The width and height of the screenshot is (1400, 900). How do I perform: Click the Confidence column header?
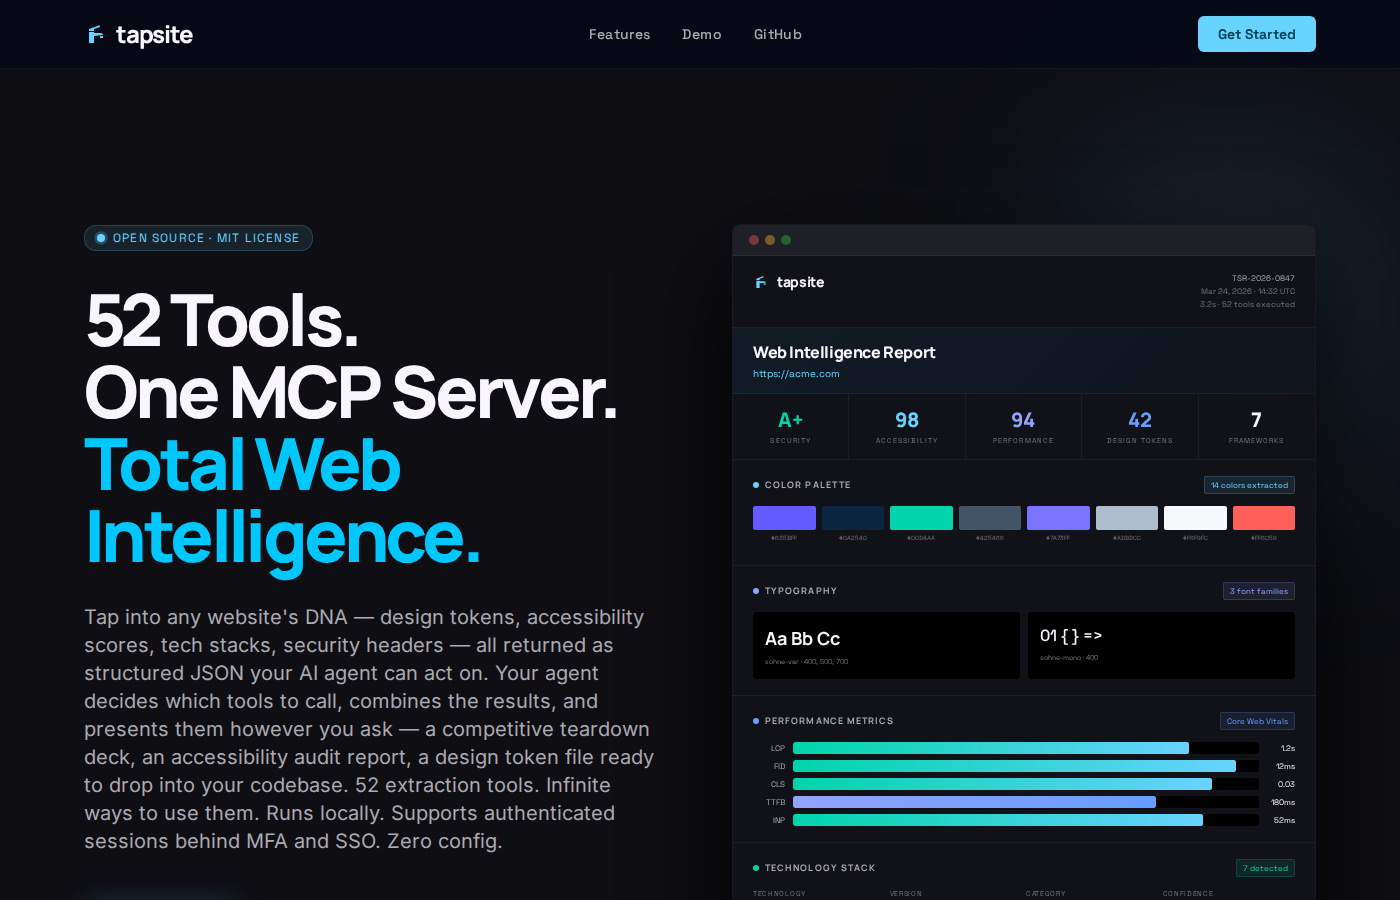coord(1188,894)
